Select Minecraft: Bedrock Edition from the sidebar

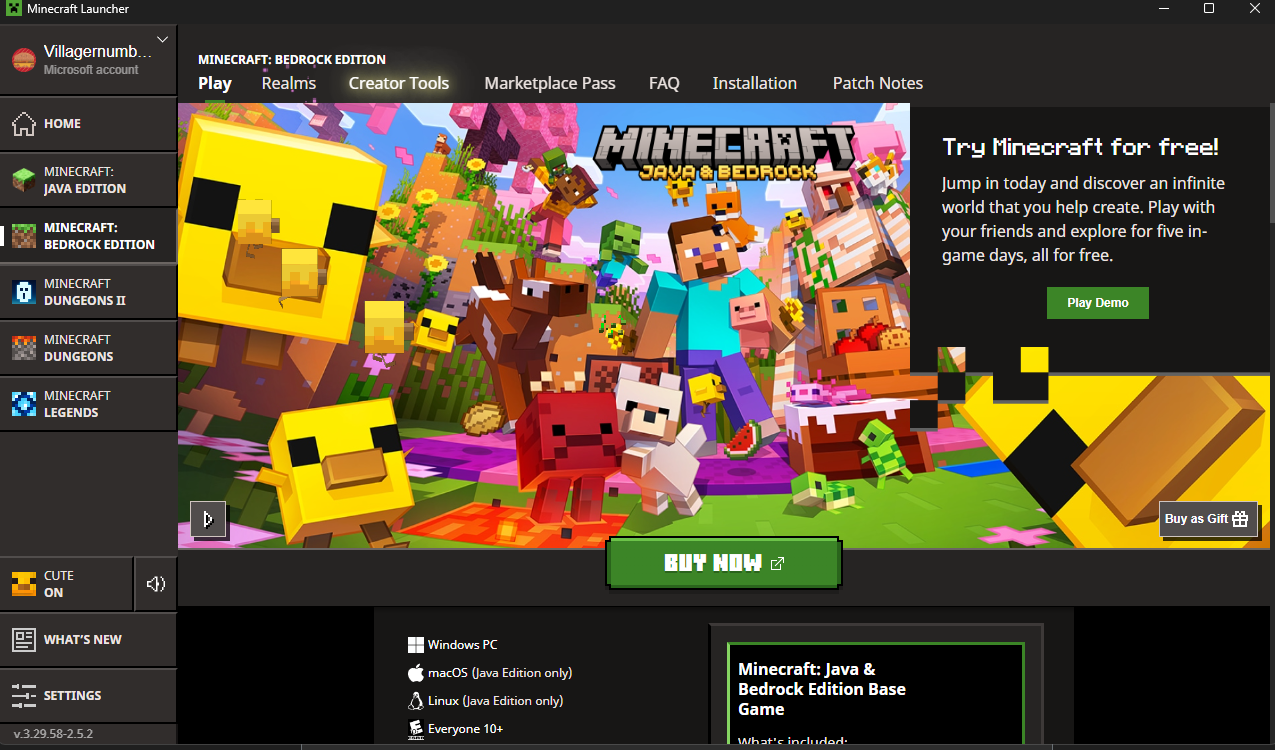coord(88,236)
